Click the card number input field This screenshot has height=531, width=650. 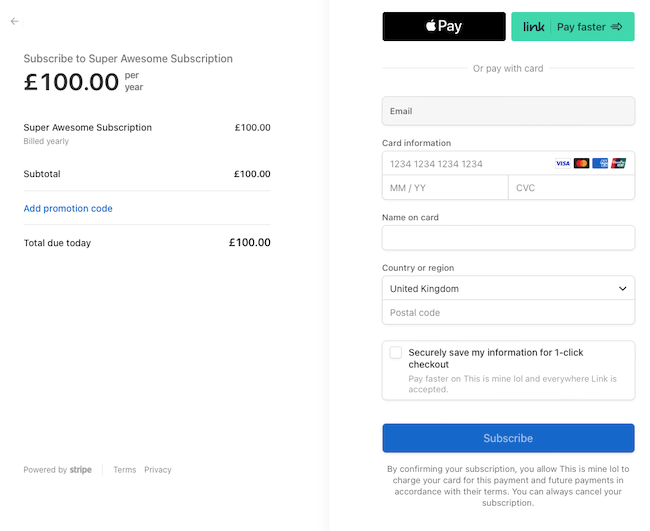pyautogui.click(x=465, y=163)
